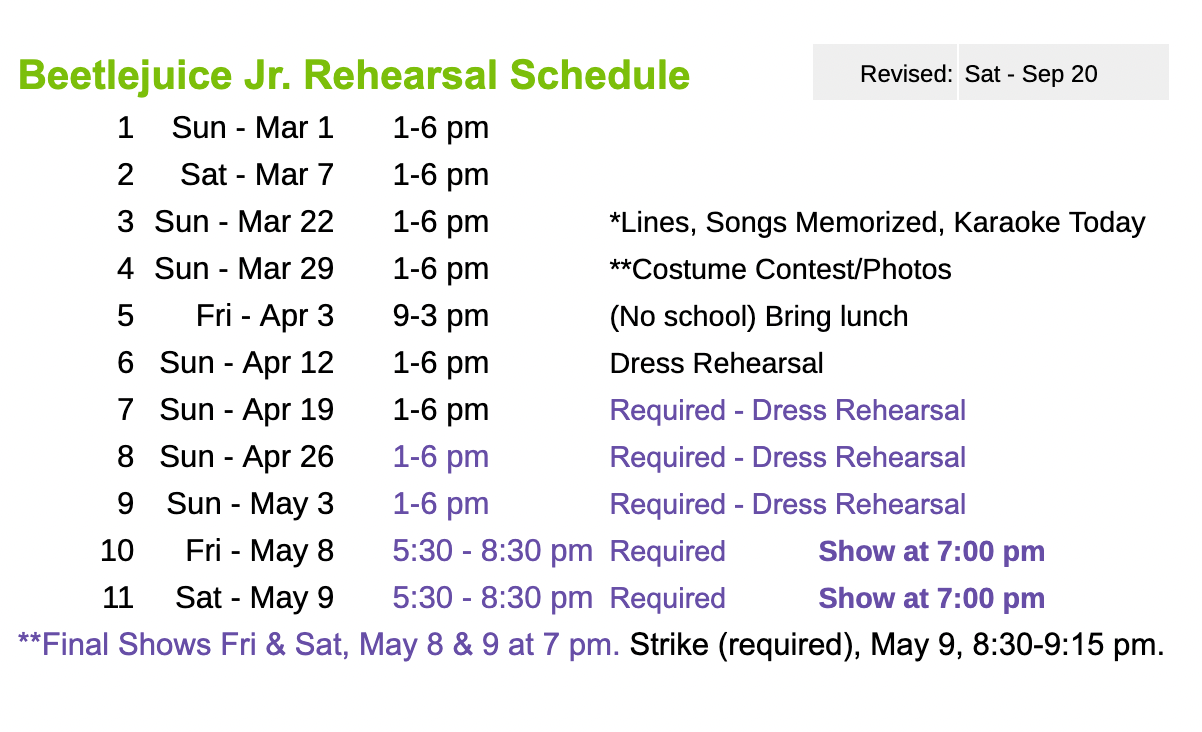Click Required - Dress Rehearsal for Apr 19

pos(787,410)
